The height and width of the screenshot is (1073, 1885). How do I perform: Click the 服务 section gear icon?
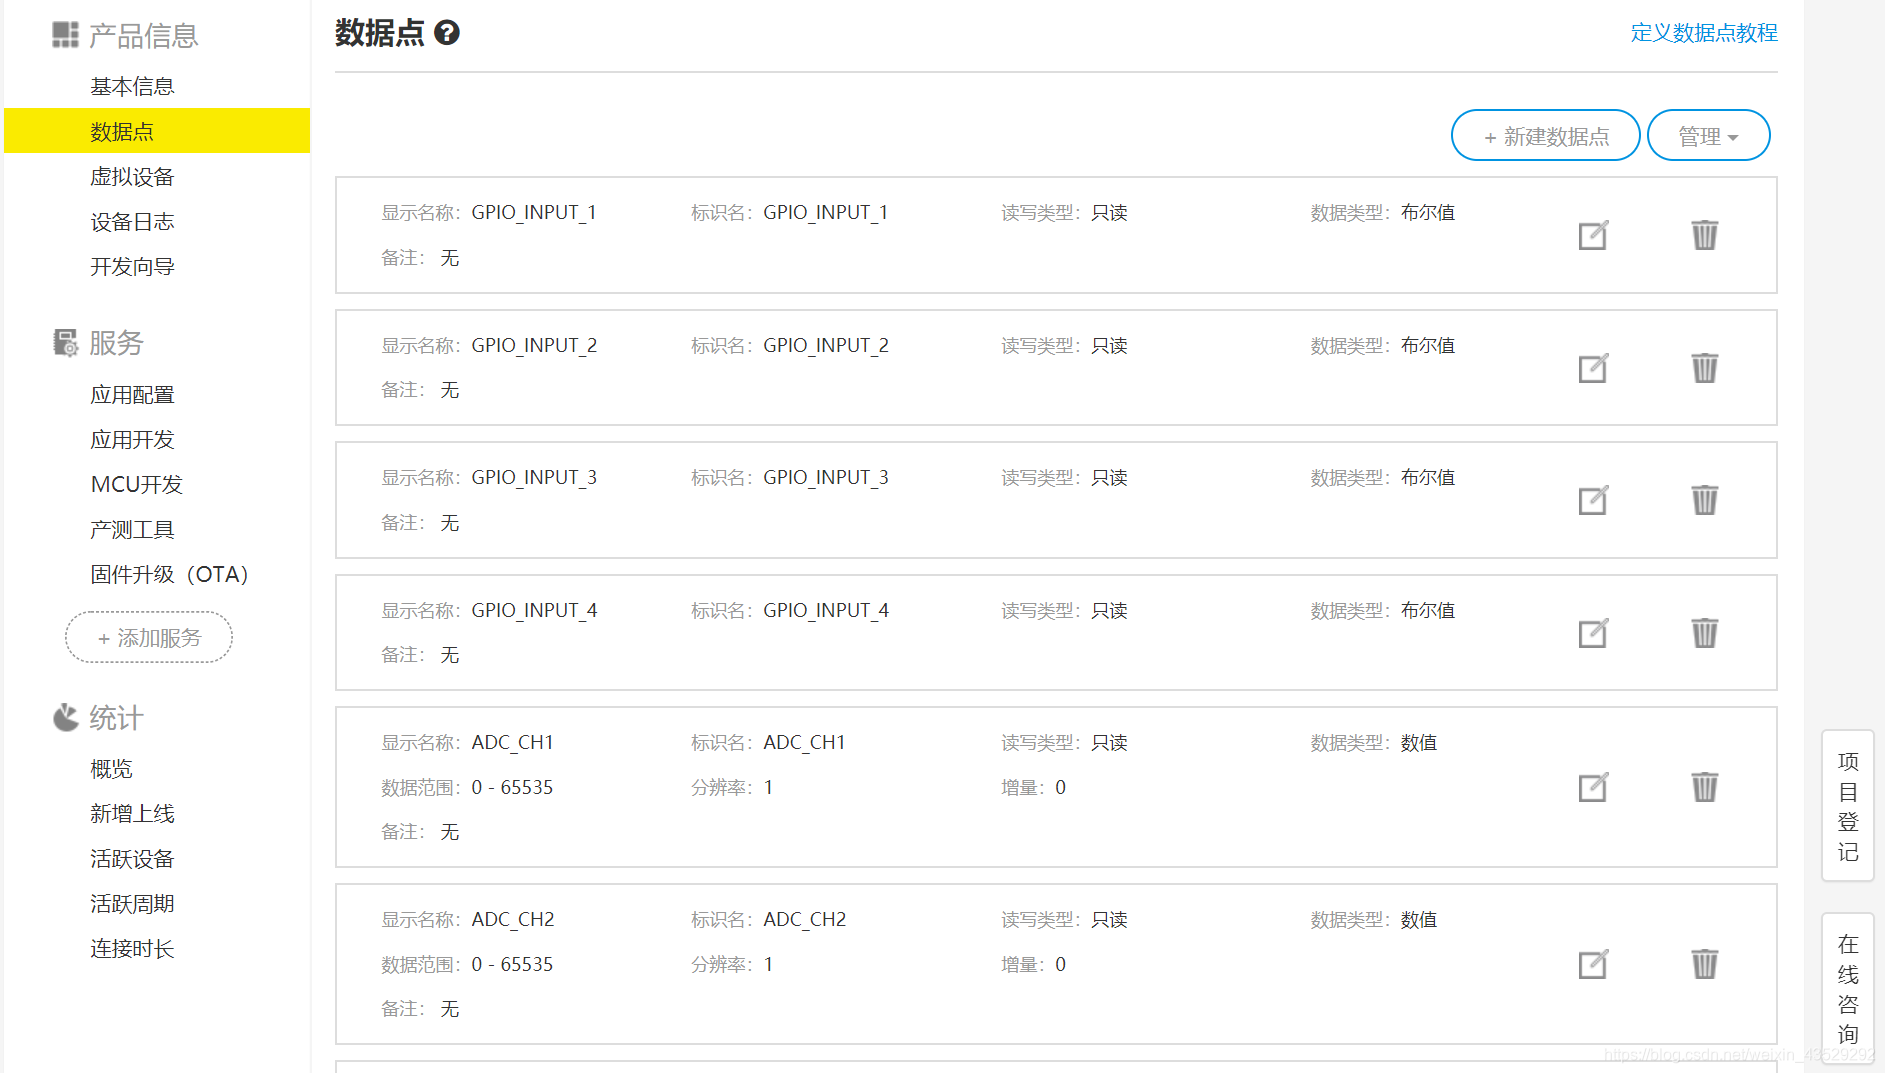64,342
